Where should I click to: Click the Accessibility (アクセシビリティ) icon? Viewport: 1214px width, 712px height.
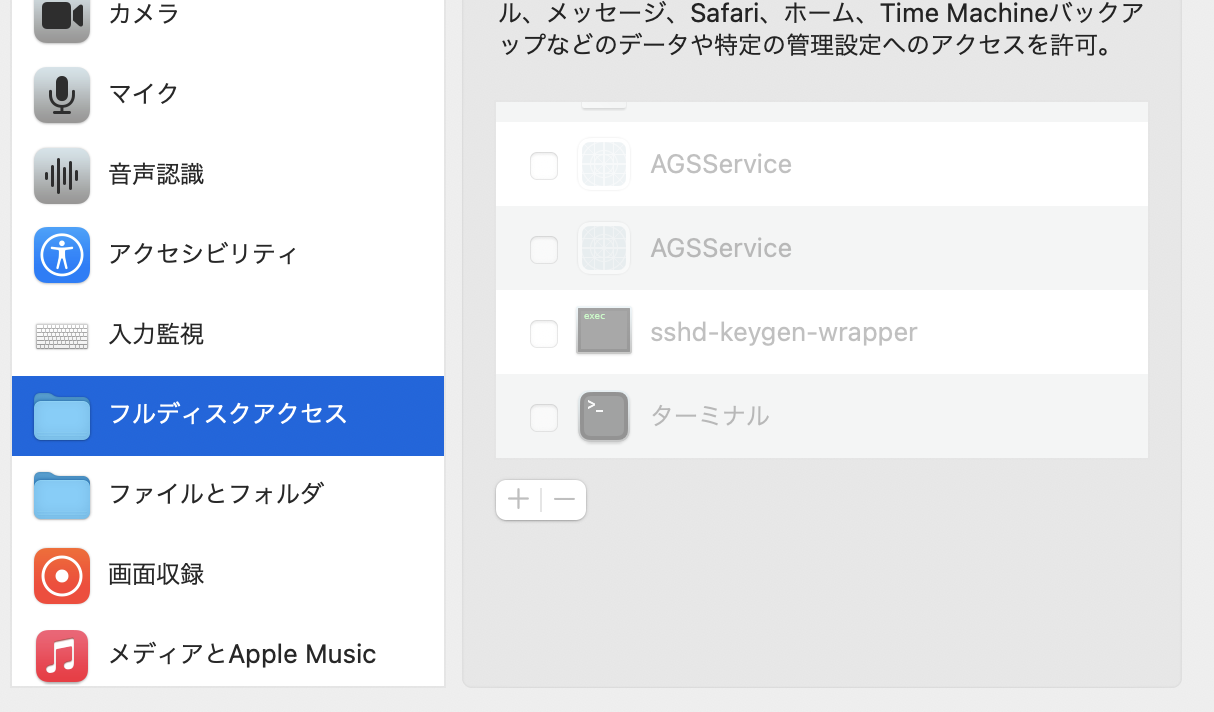(62, 255)
